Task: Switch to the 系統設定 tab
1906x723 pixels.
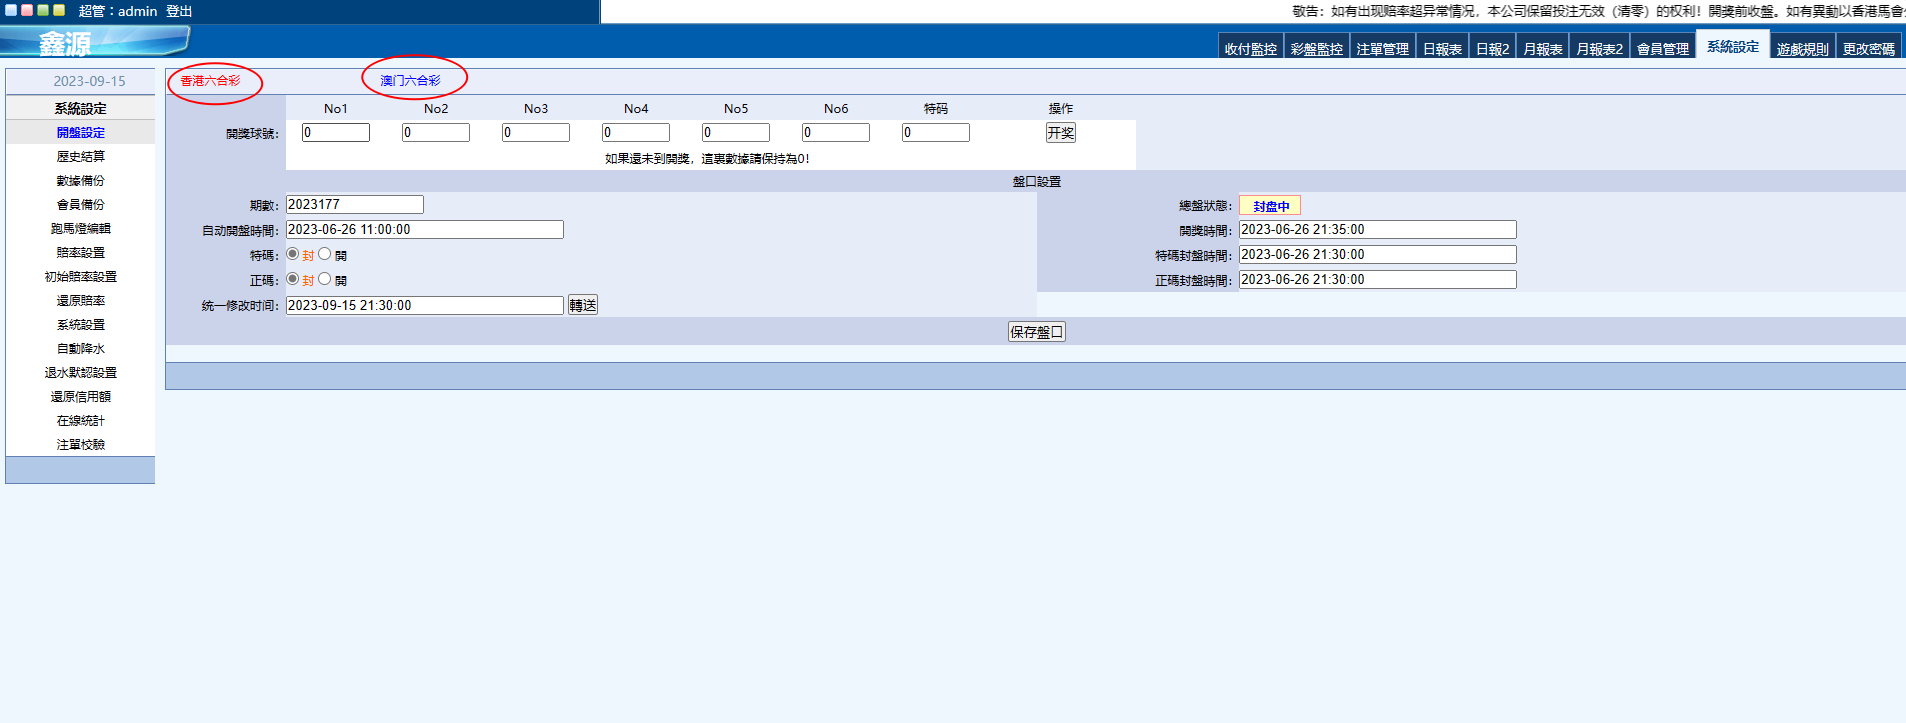Action: (x=1733, y=46)
